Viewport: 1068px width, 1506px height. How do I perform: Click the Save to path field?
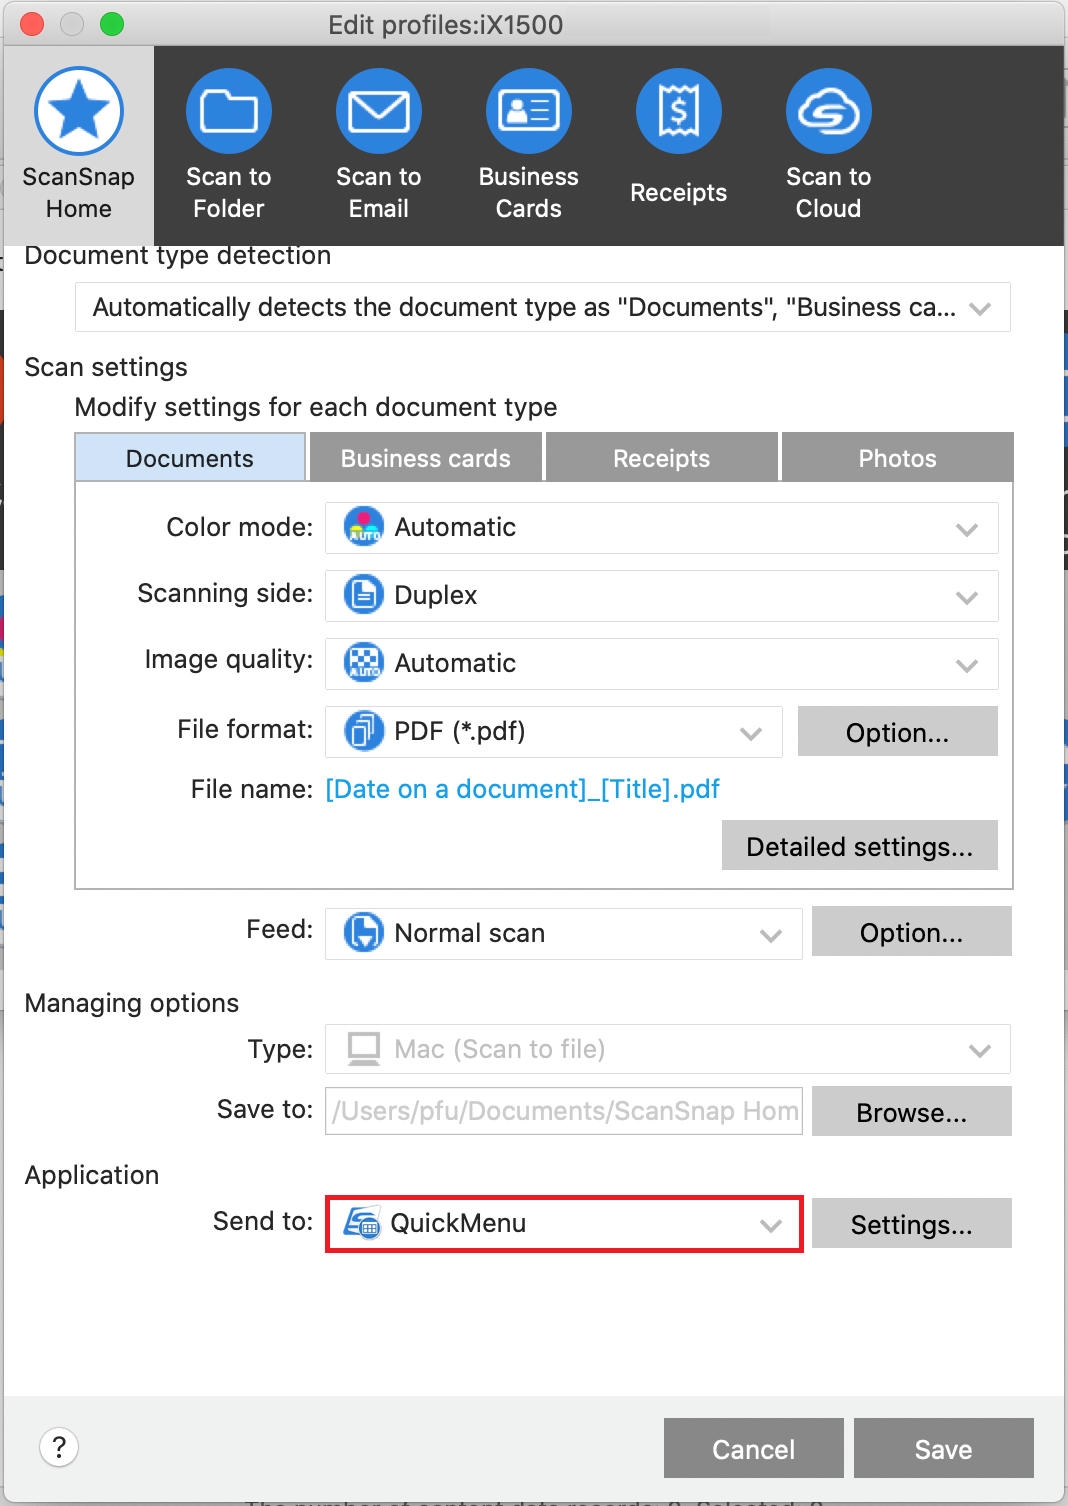pyautogui.click(x=564, y=1111)
